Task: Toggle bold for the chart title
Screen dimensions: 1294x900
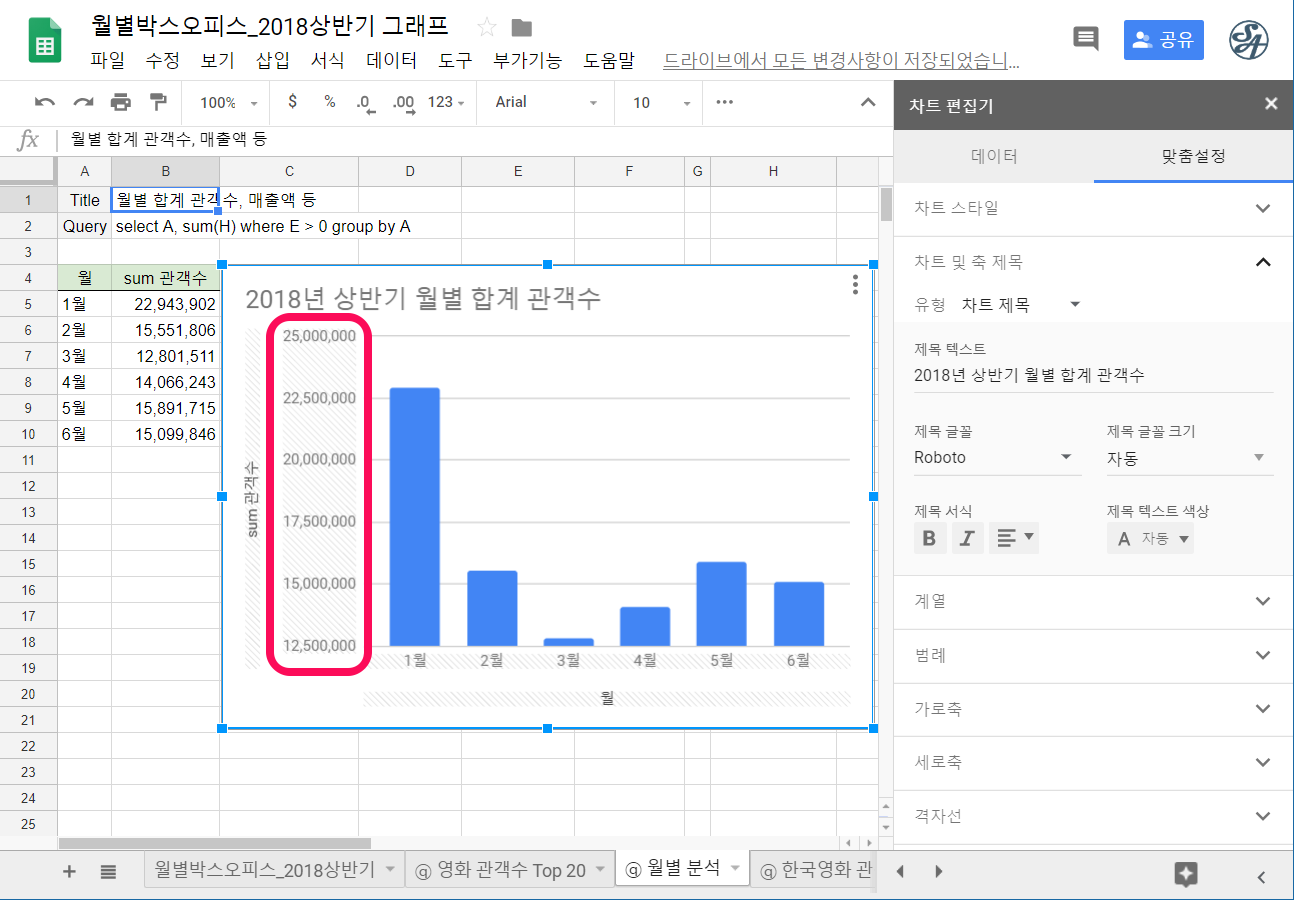Action: click(929, 537)
